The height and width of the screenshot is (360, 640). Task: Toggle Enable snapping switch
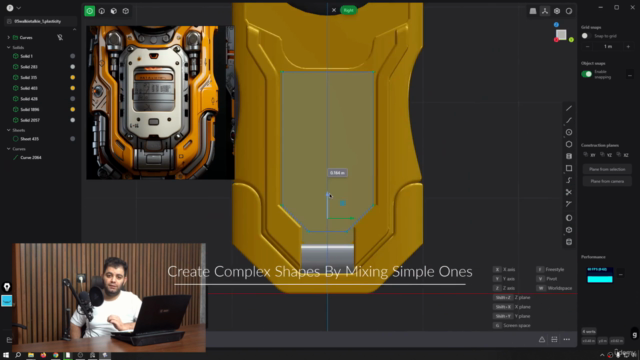pos(587,74)
